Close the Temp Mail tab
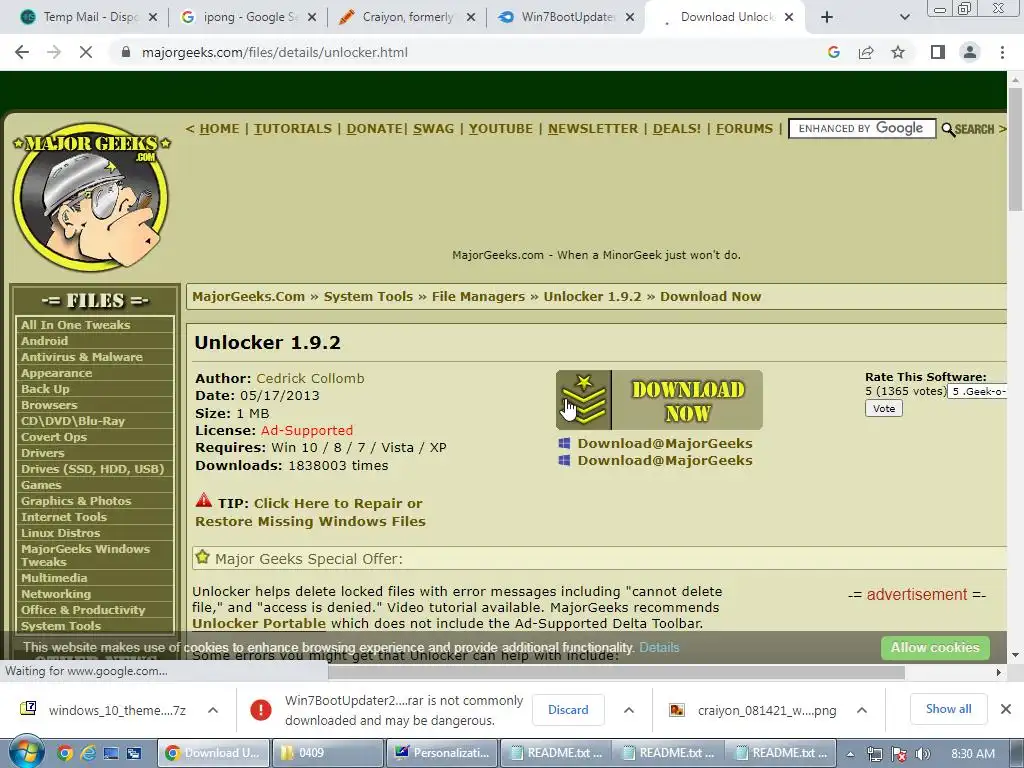 (x=153, y=17)
